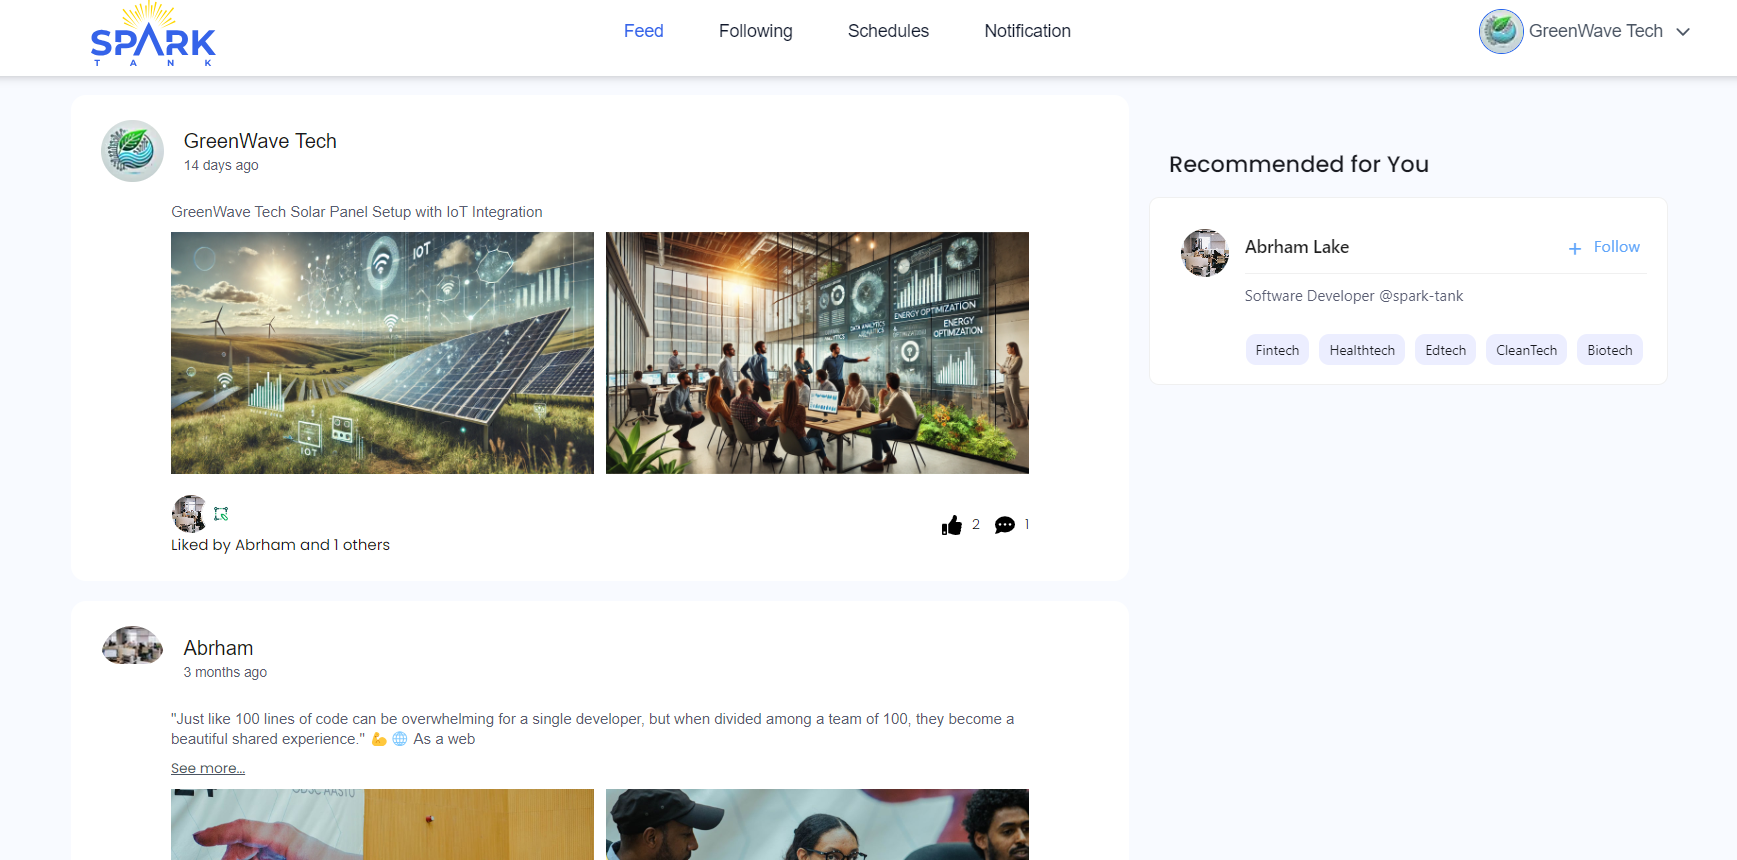Go to the Notification tab
This screenshot has height=860, width=1737.
pos(1027,31)
